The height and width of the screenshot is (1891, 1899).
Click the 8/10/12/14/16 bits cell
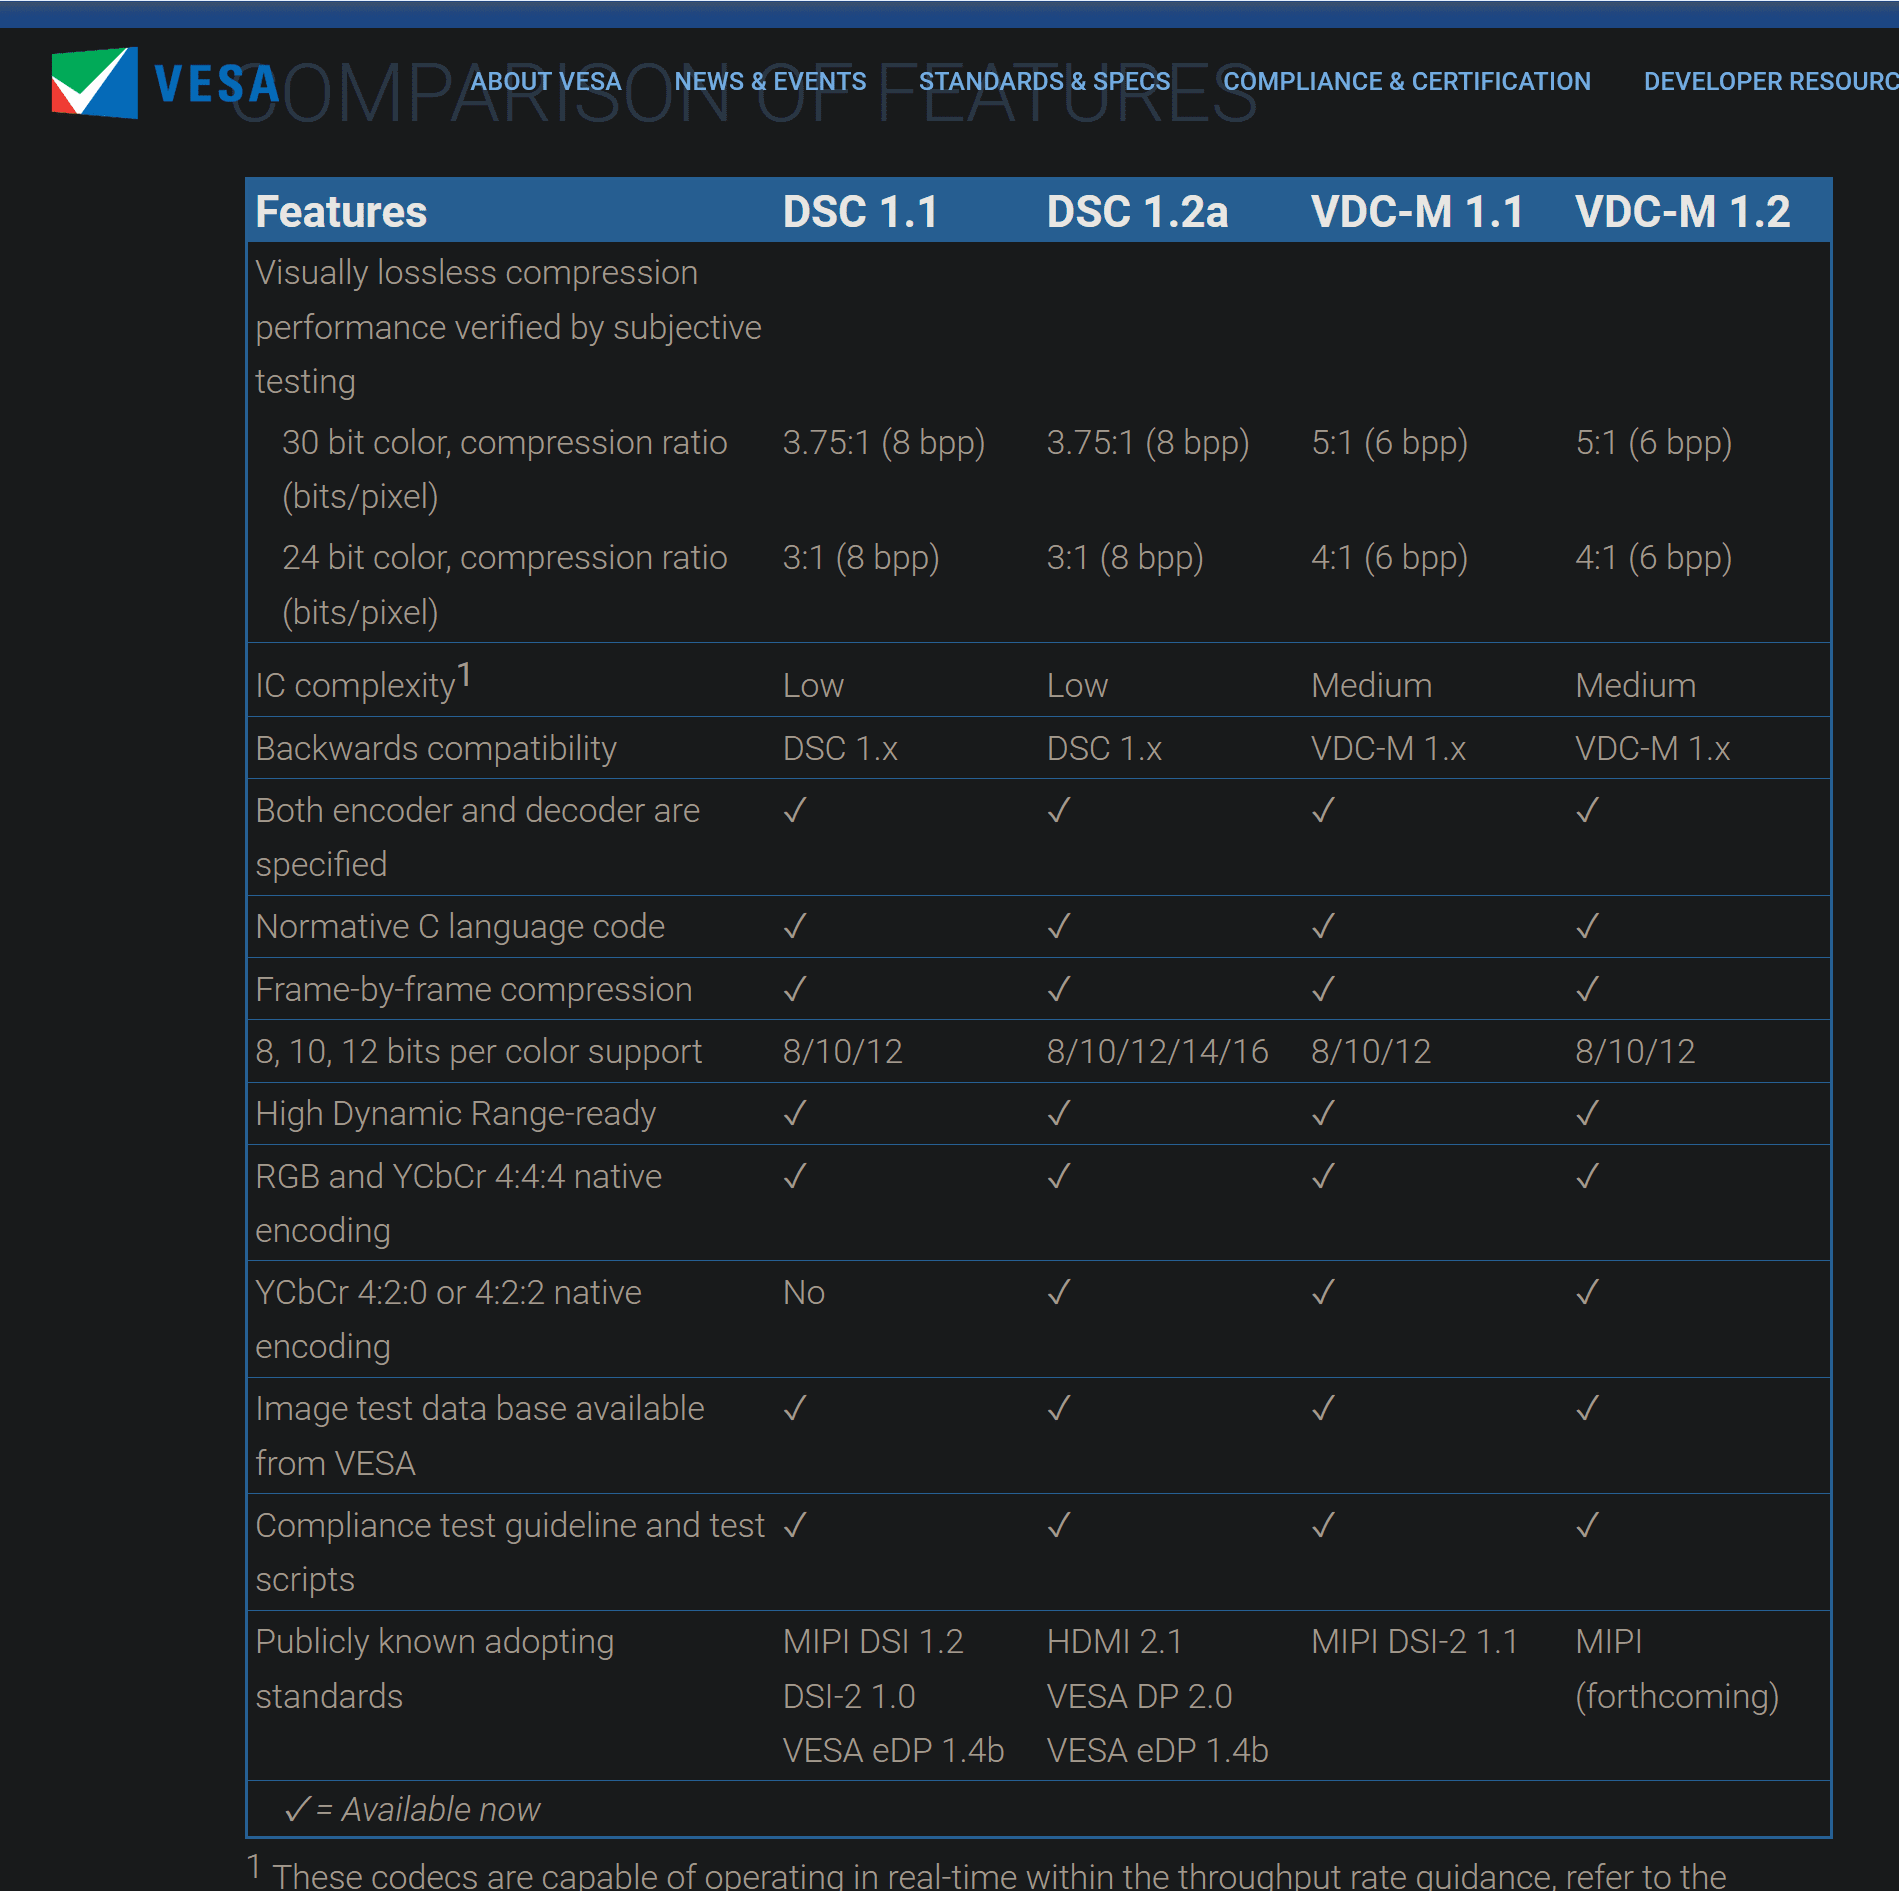(x=1157, y=1051)
